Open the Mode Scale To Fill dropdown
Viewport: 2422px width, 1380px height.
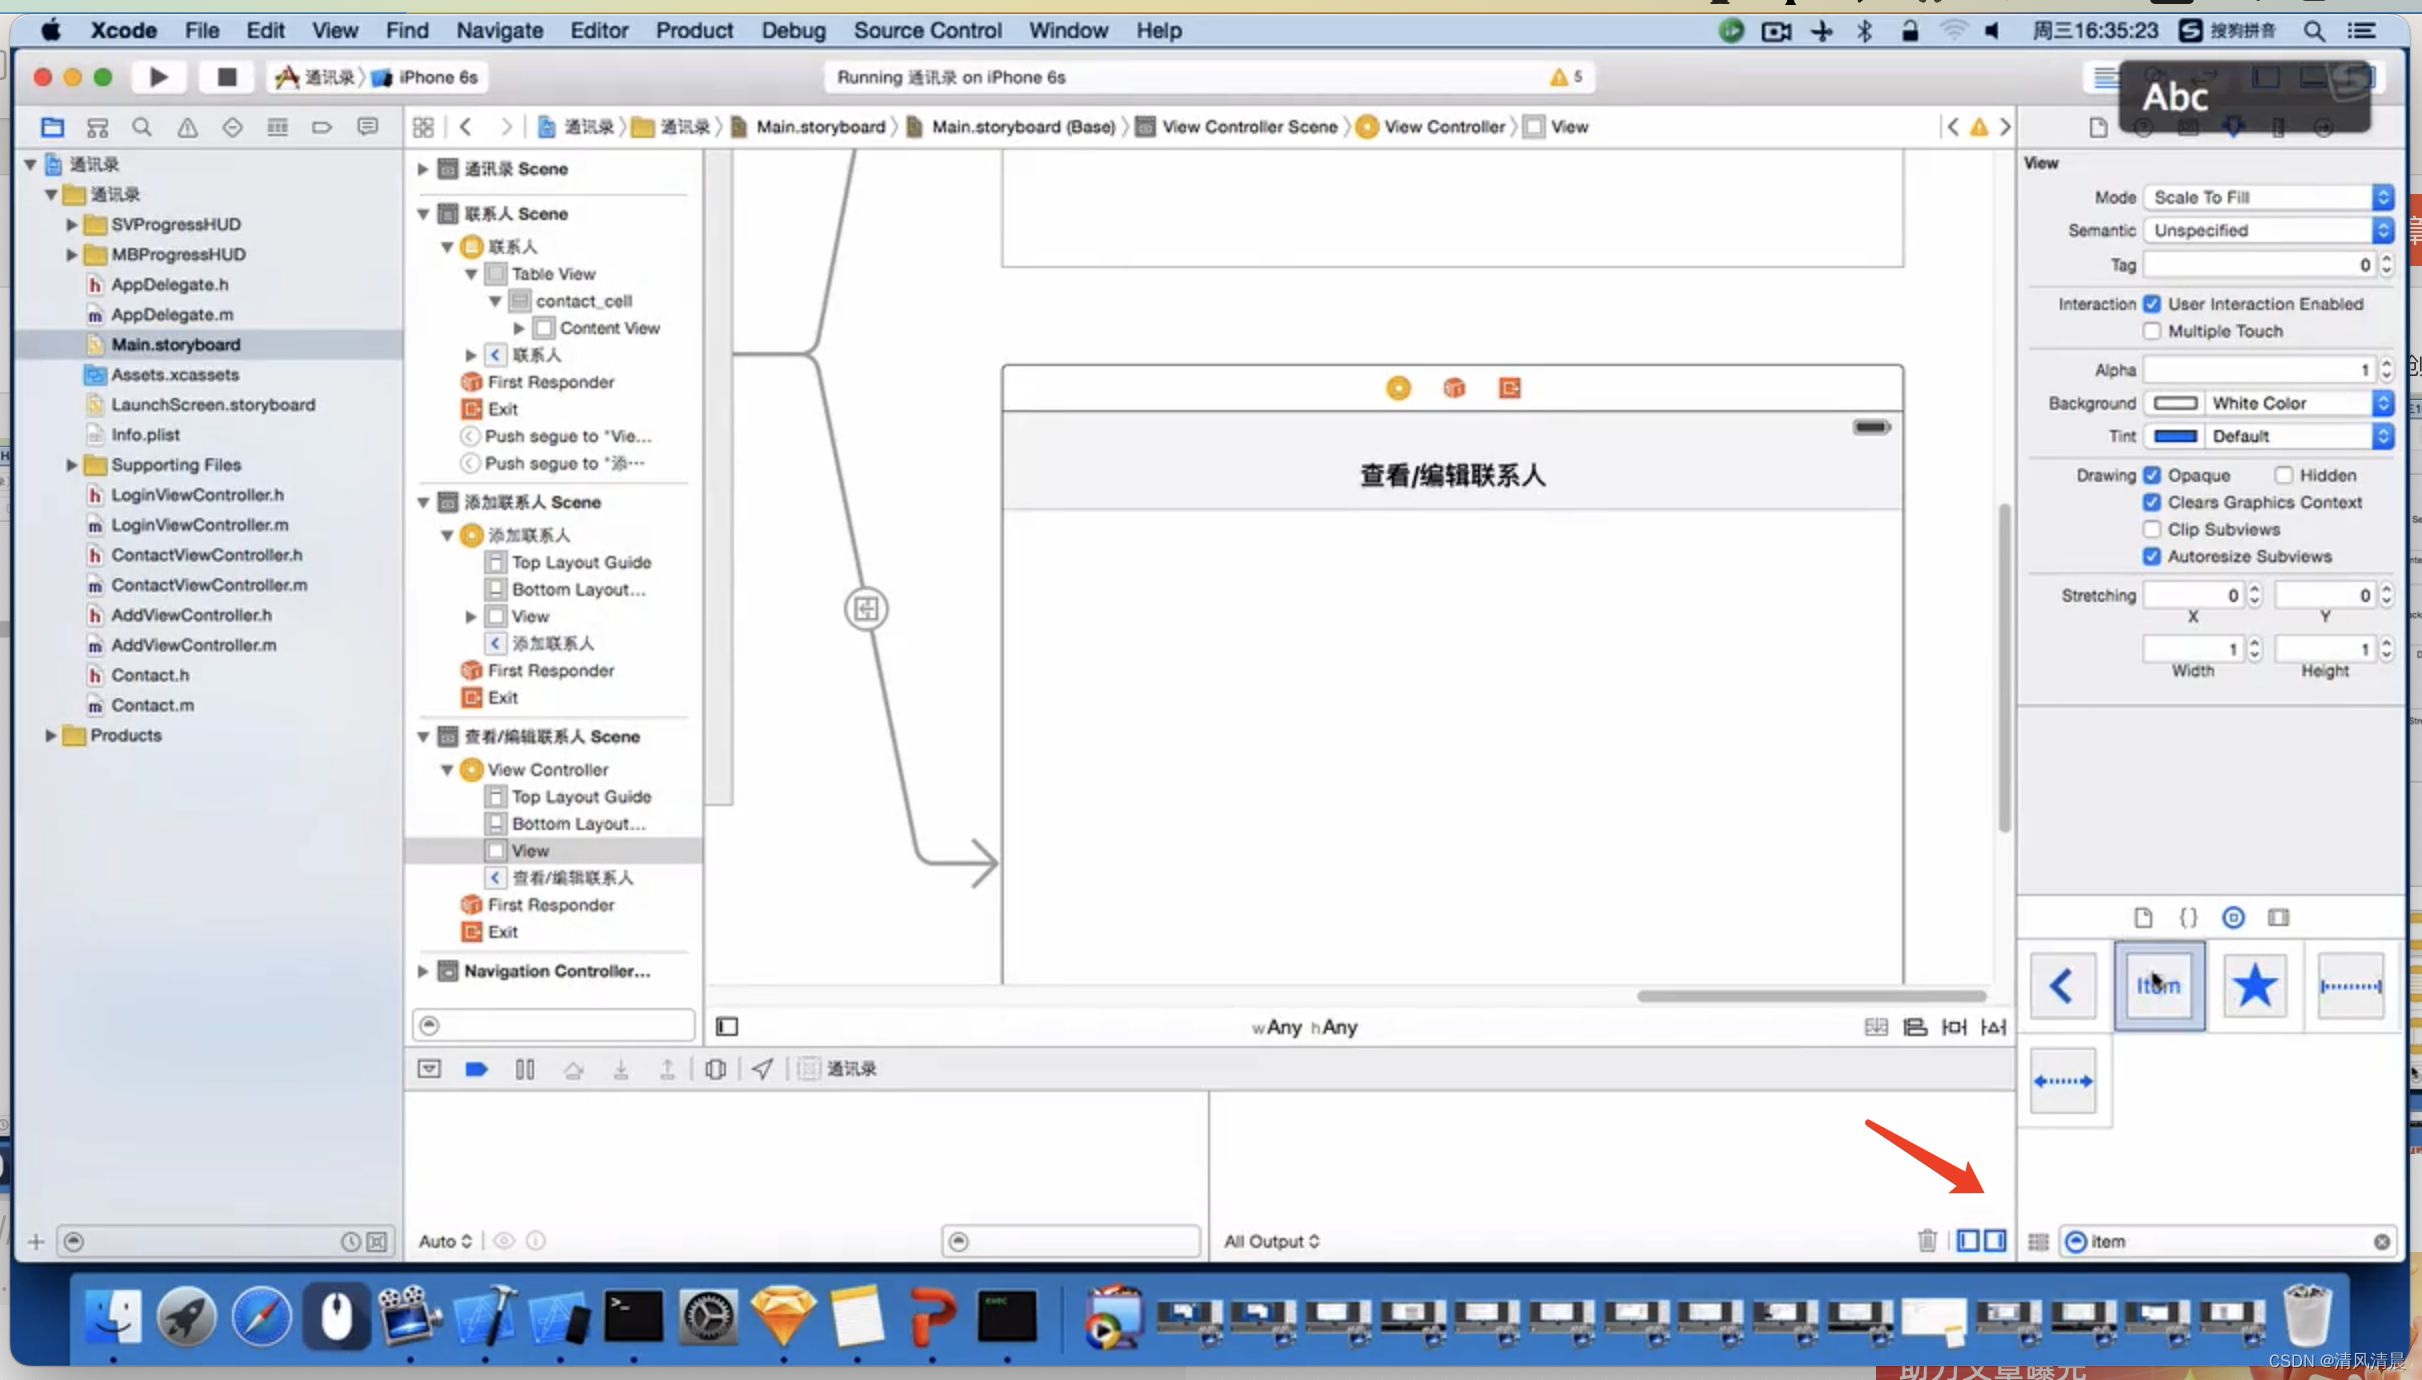[x=2268, y=197]
